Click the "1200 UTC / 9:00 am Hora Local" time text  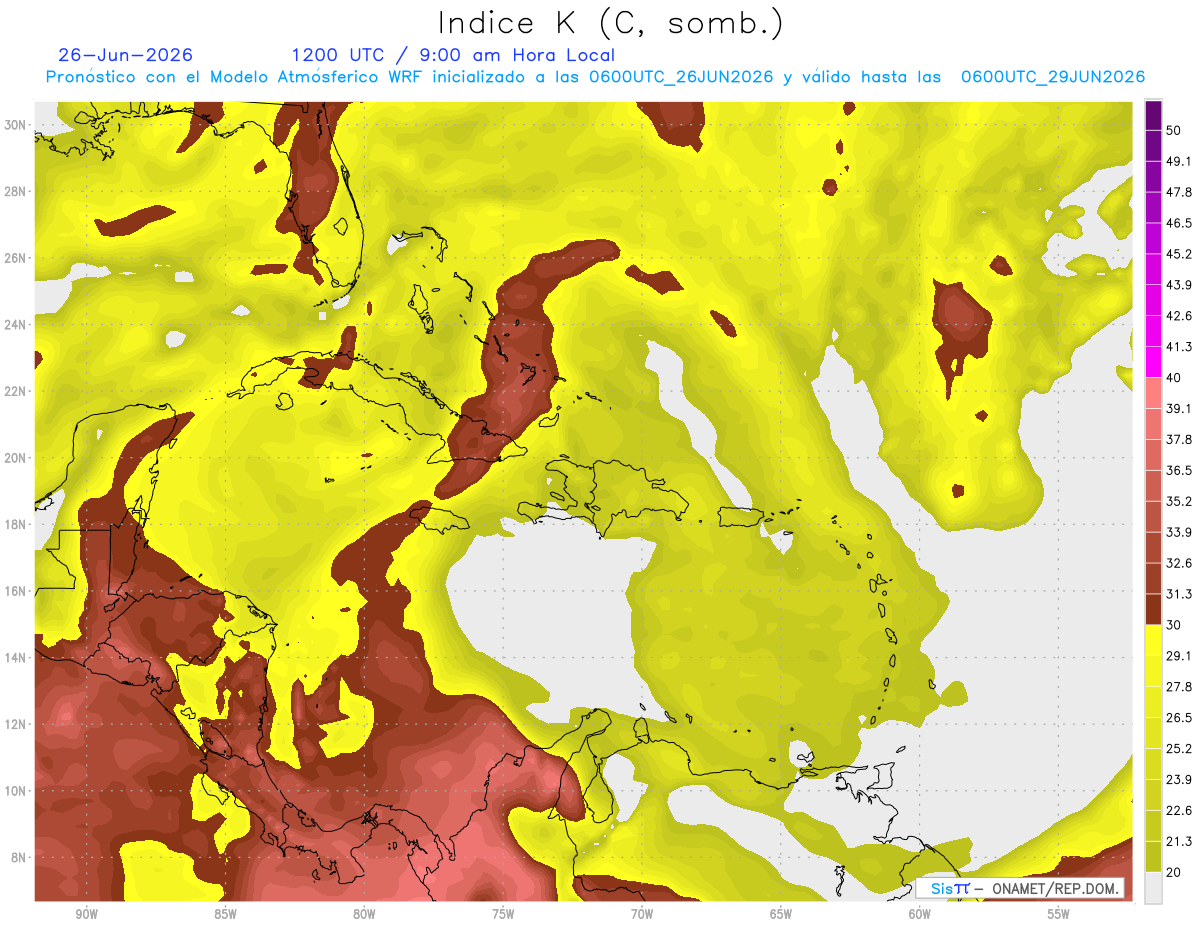(453, 55)
